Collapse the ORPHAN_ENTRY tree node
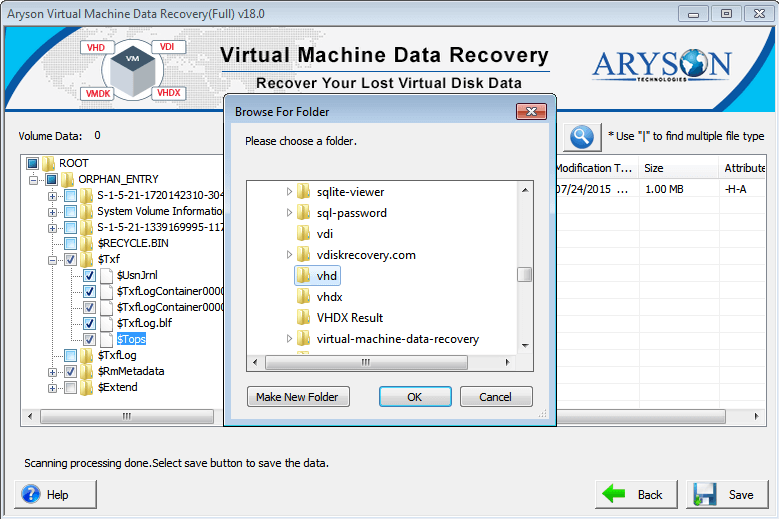Screen dimensions: 779x519 pos(33,180)
